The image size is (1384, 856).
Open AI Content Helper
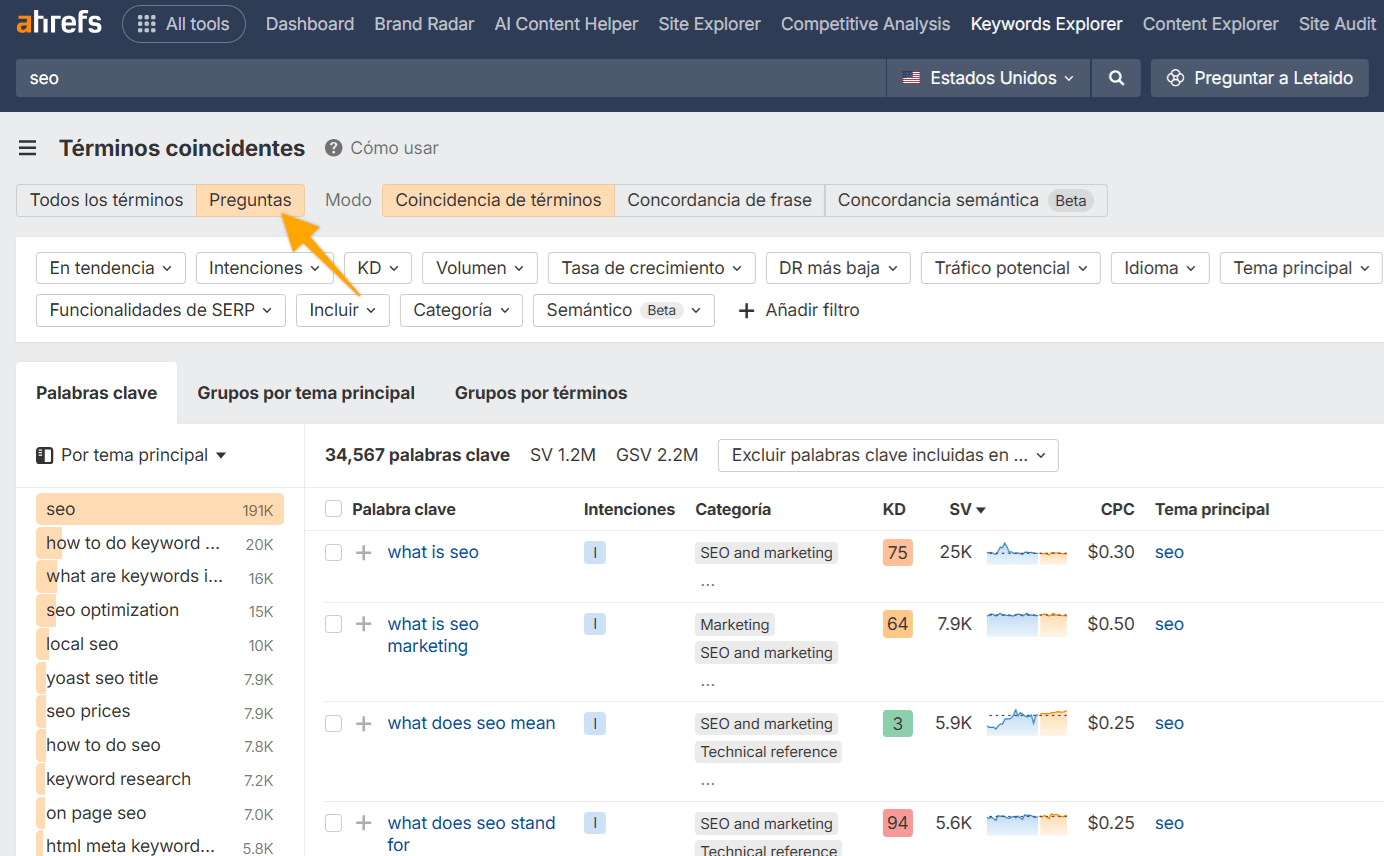[567, 24]
